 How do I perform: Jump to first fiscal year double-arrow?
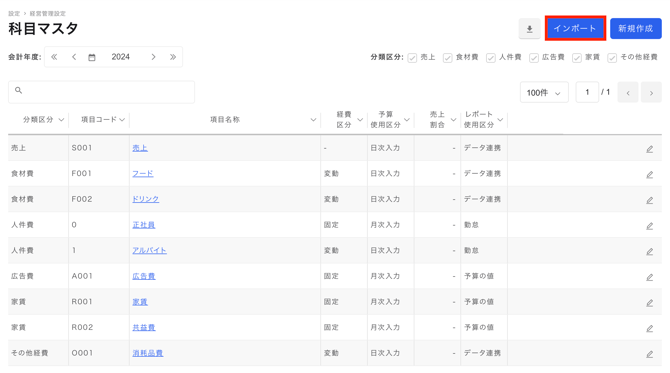[54, 57]
